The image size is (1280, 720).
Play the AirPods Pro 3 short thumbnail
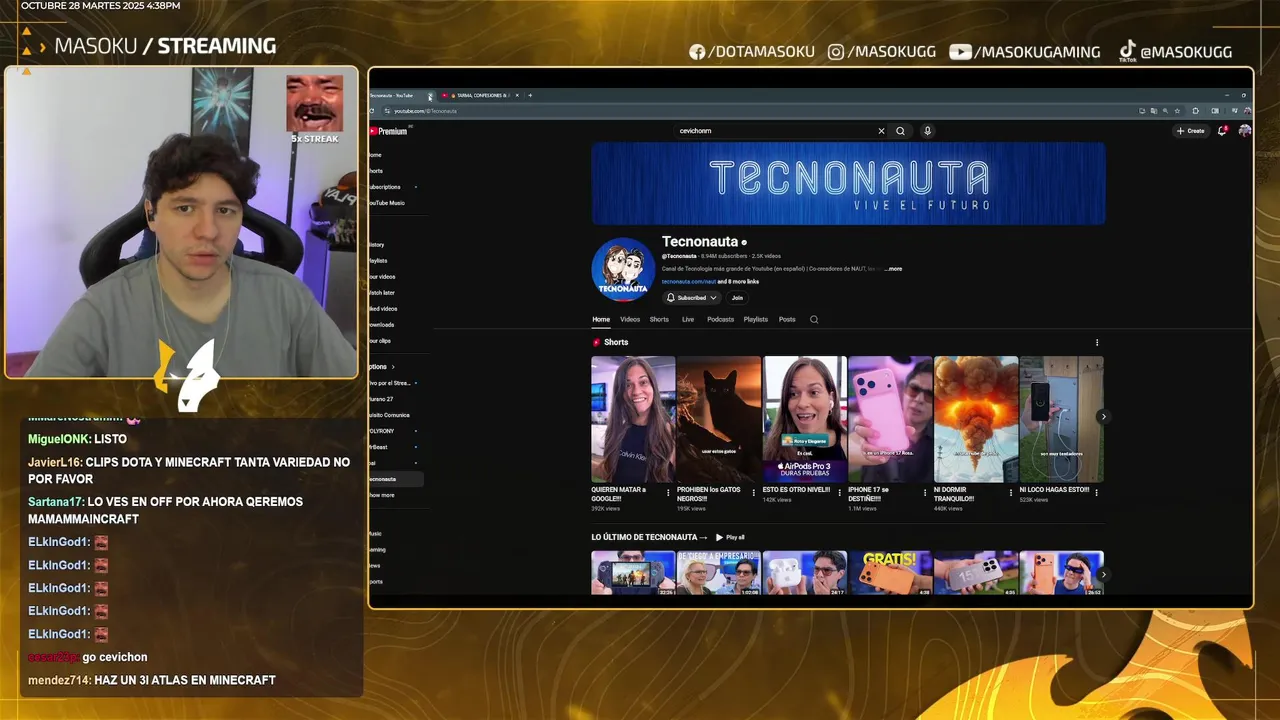805,420
